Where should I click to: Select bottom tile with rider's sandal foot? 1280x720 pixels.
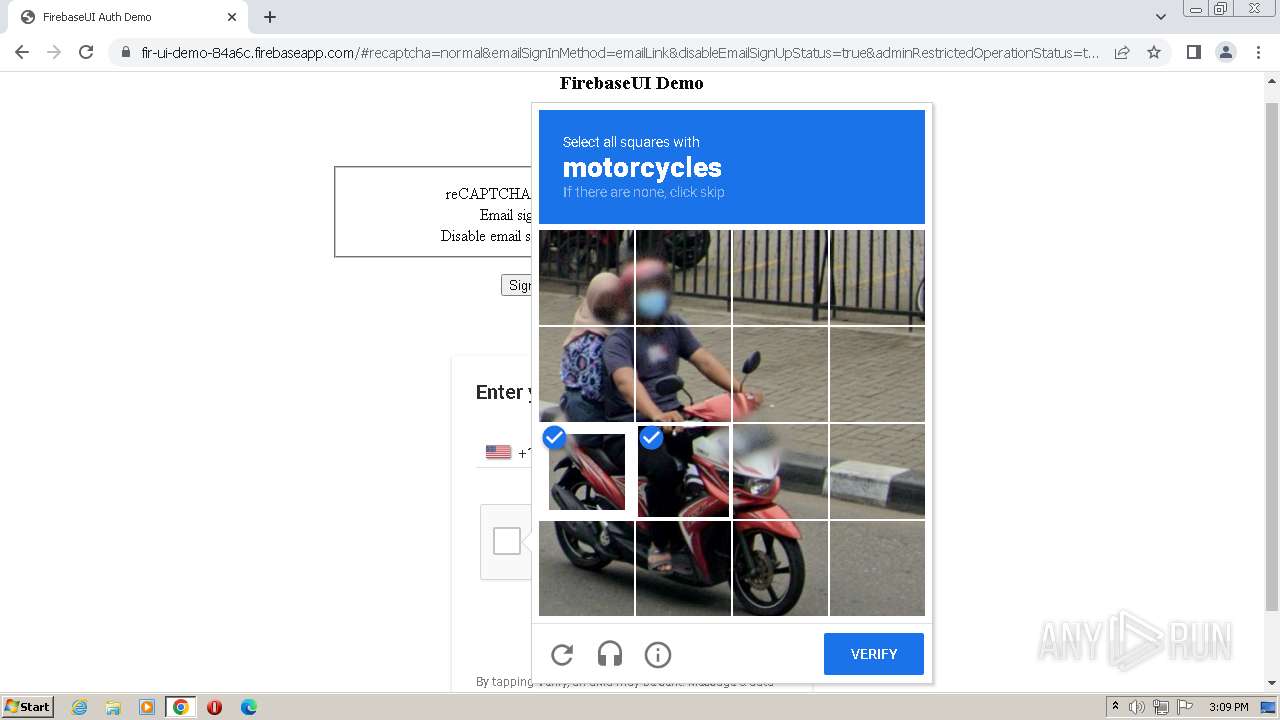(x=683, y=568)
